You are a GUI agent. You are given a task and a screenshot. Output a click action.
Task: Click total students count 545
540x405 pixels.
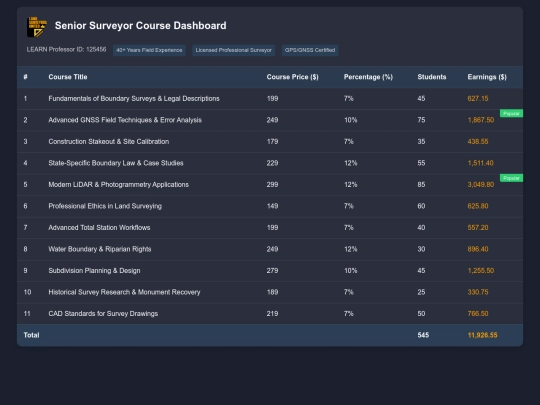pos(423,335)
